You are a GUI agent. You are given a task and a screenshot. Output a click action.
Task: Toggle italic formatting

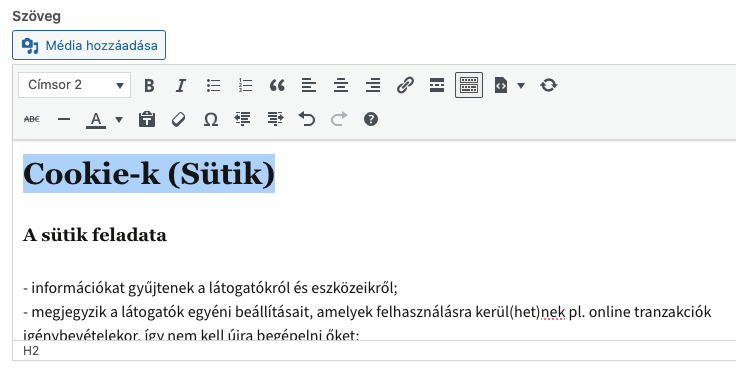point(181,85)
